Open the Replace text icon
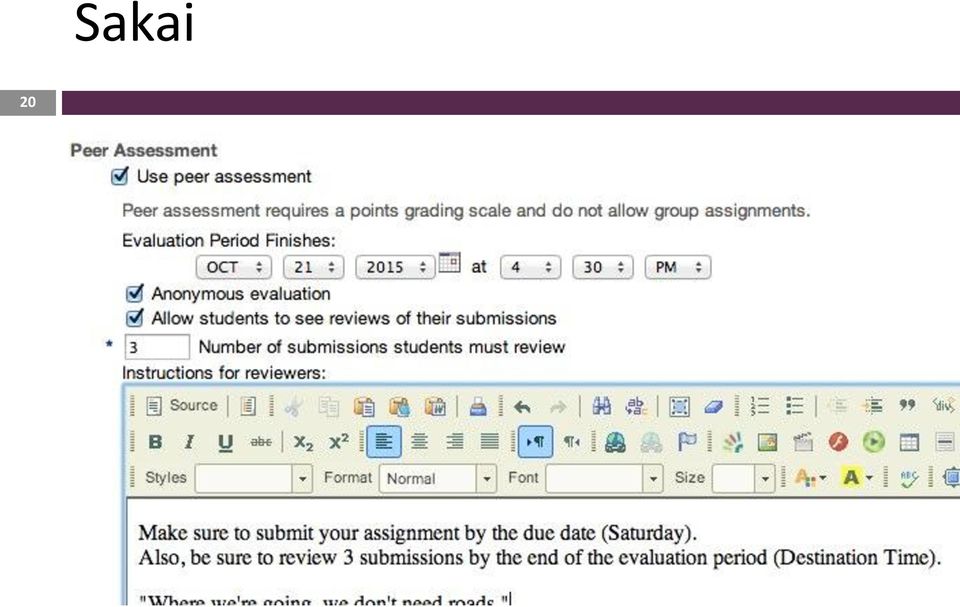Viewport: 960px width, 607px height. point(636,406)
